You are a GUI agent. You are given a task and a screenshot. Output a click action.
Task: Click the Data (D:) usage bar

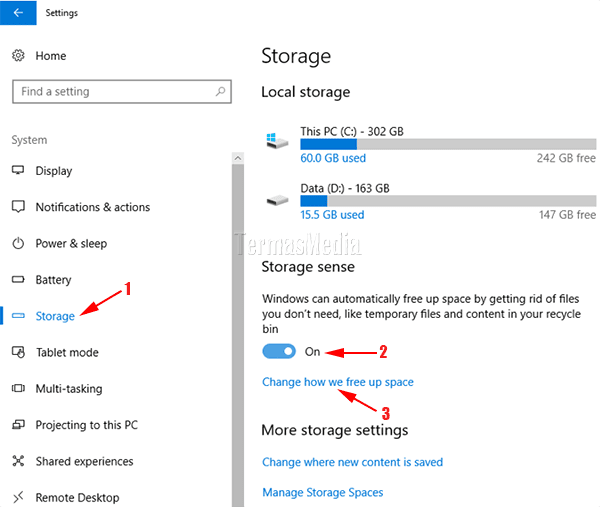448,201
